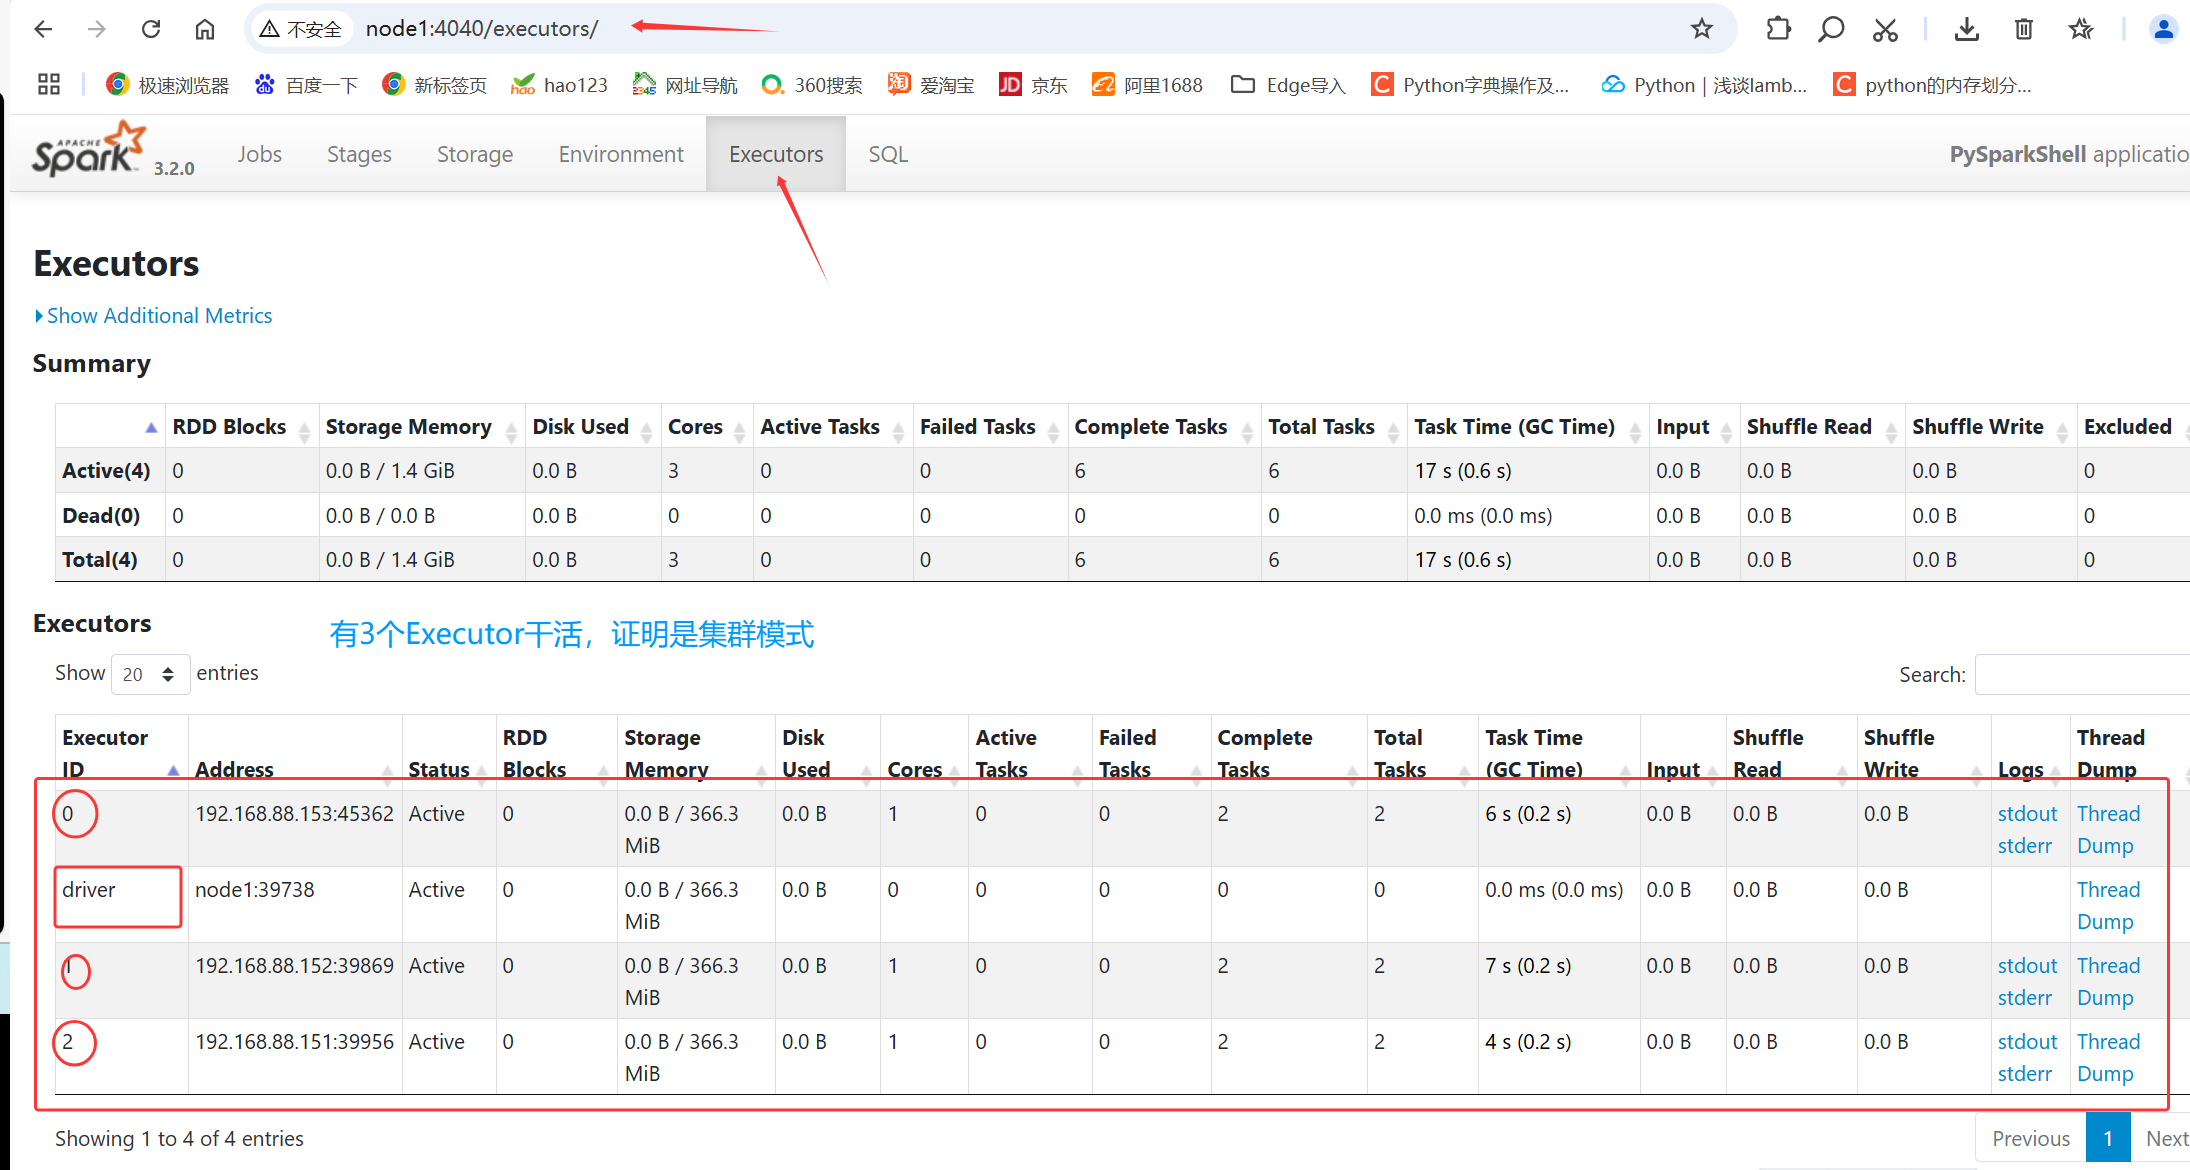Click the scissors screenshot icon
This screenshot has height=1170, width=2190.
point(1885,30)
